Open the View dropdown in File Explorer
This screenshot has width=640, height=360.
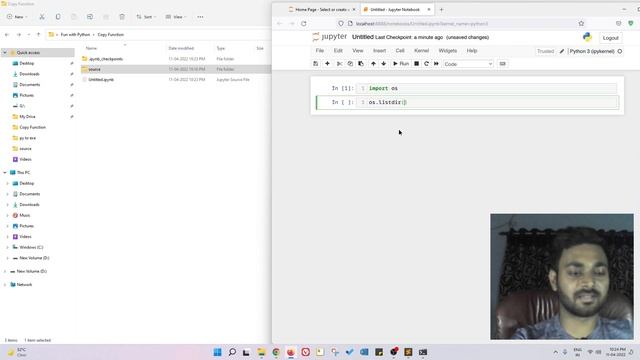tap(176, 17)
